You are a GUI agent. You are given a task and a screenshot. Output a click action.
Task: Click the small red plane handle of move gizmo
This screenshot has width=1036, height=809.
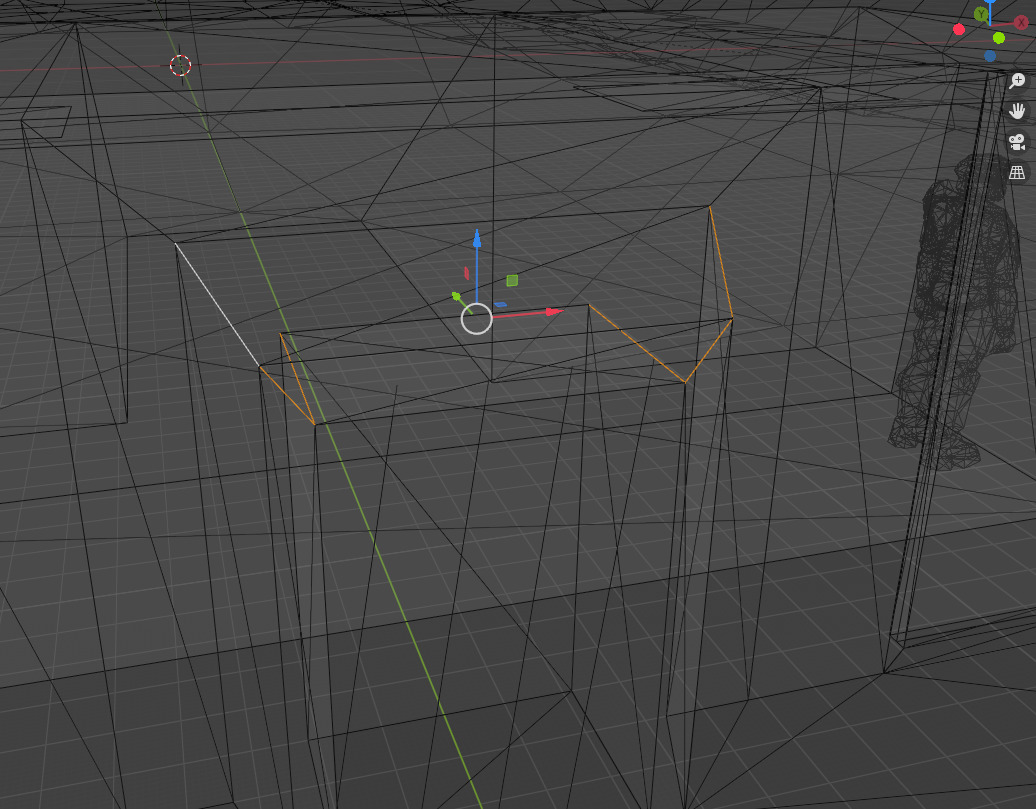point(466,273)
